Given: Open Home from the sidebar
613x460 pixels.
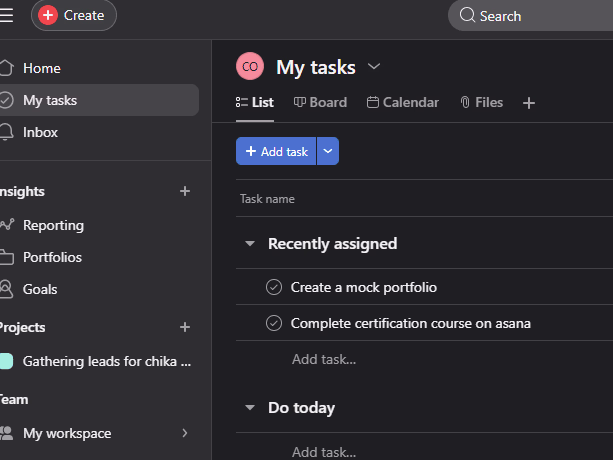Looking at the screenshot, I should (x=41, y=68).
